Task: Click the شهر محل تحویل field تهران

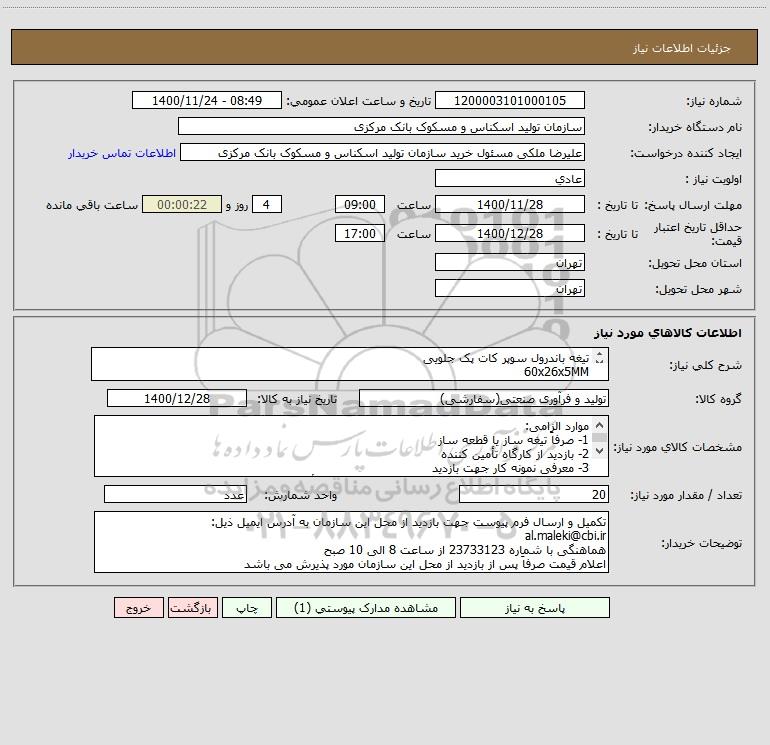Action: click(x=510, y=288)
